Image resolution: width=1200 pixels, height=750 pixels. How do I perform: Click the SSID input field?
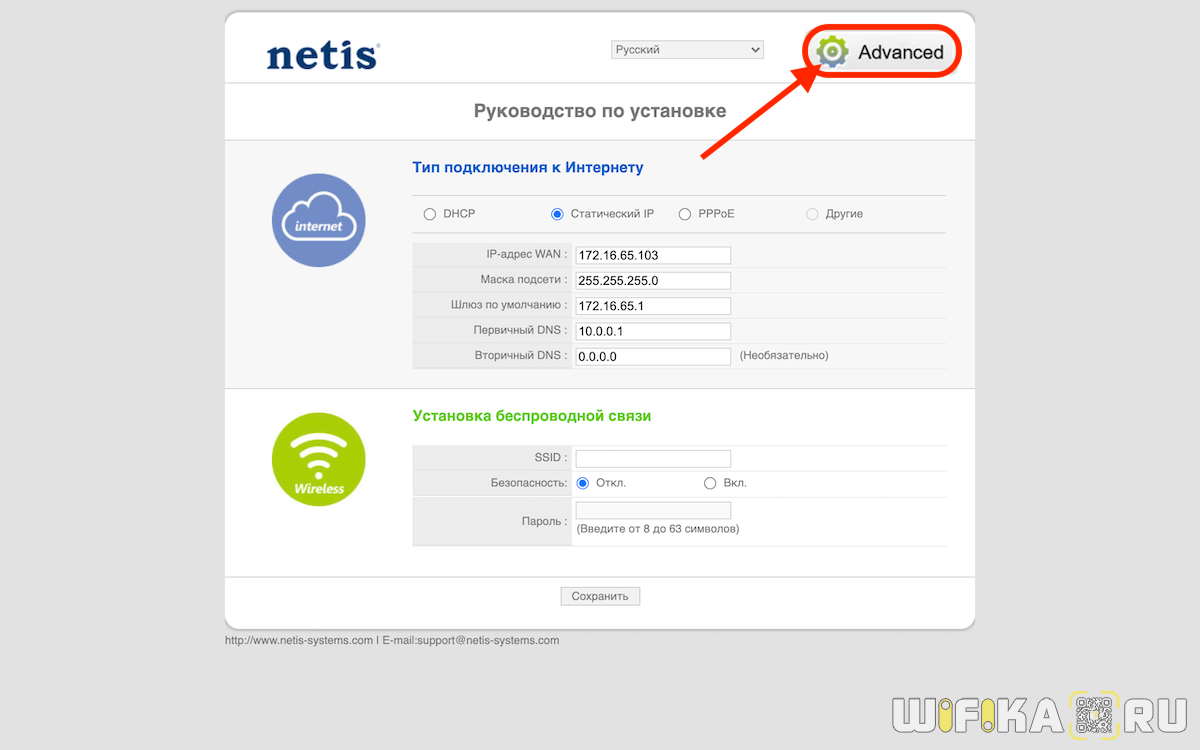[x=653, y=458]
